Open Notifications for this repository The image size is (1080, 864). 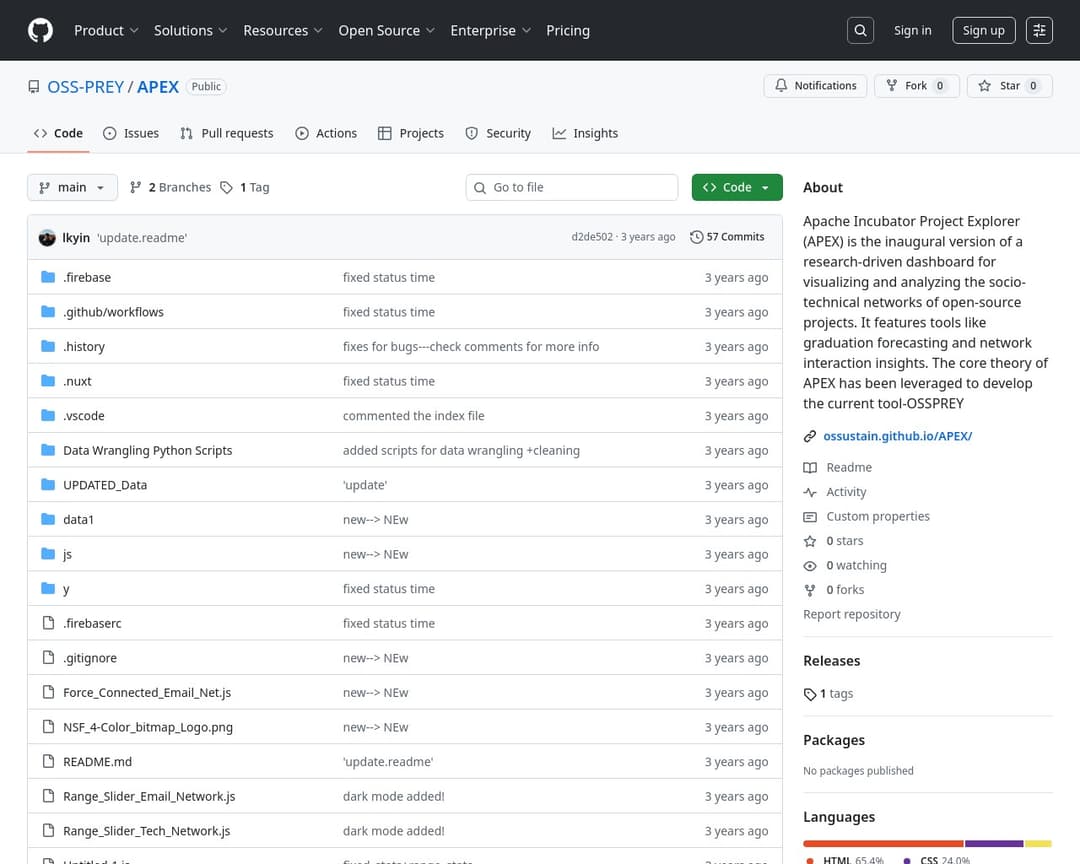click(x=816, y=86)
